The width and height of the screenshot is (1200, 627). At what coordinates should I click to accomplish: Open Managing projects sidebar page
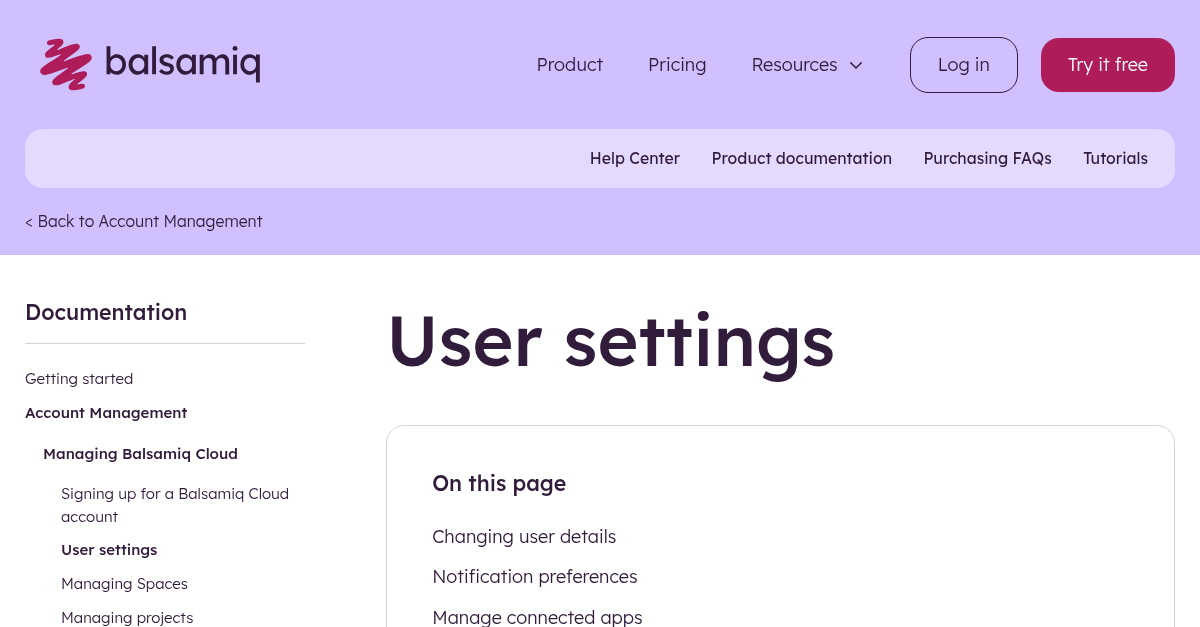point(127,617)
